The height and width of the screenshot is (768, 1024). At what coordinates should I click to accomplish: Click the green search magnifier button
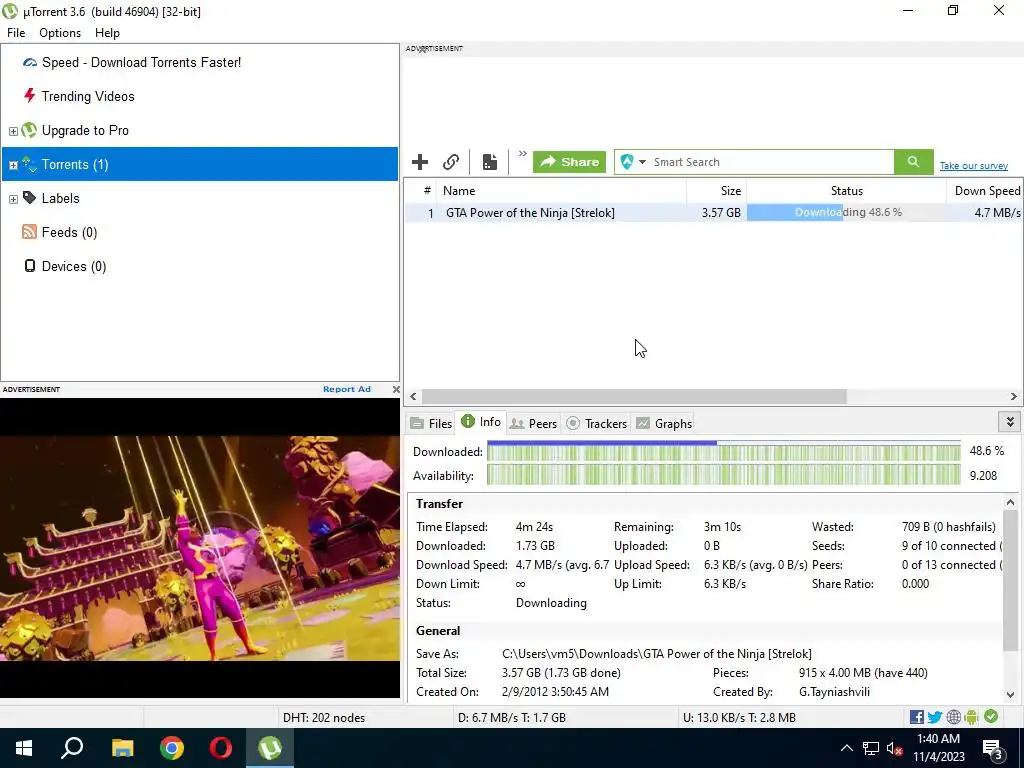[x=914, y=162]
